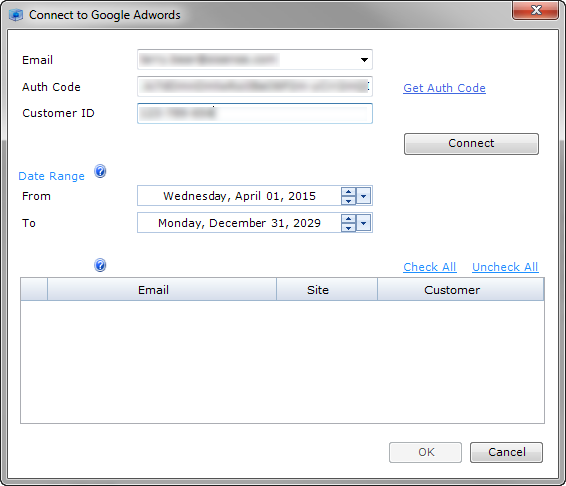Decrease the To date with down spinner

[348, 228]
